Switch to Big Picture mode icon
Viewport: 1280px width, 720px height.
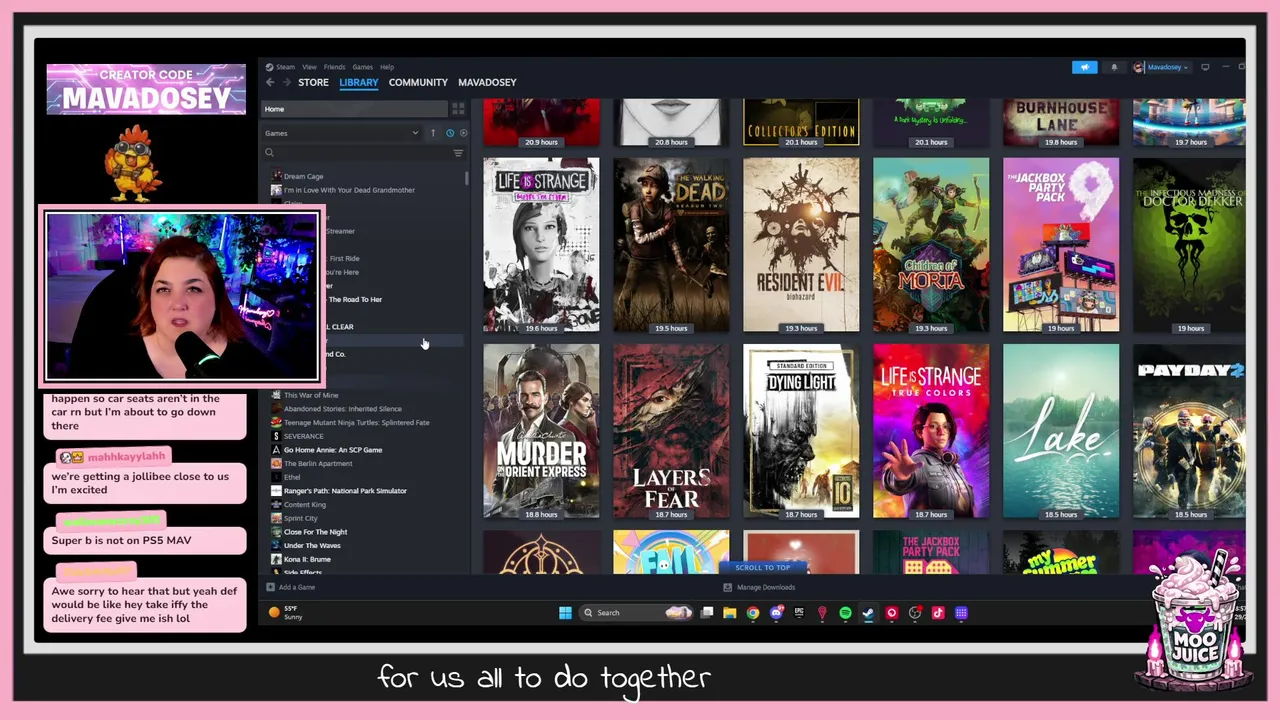click(x=1205, y=67)
